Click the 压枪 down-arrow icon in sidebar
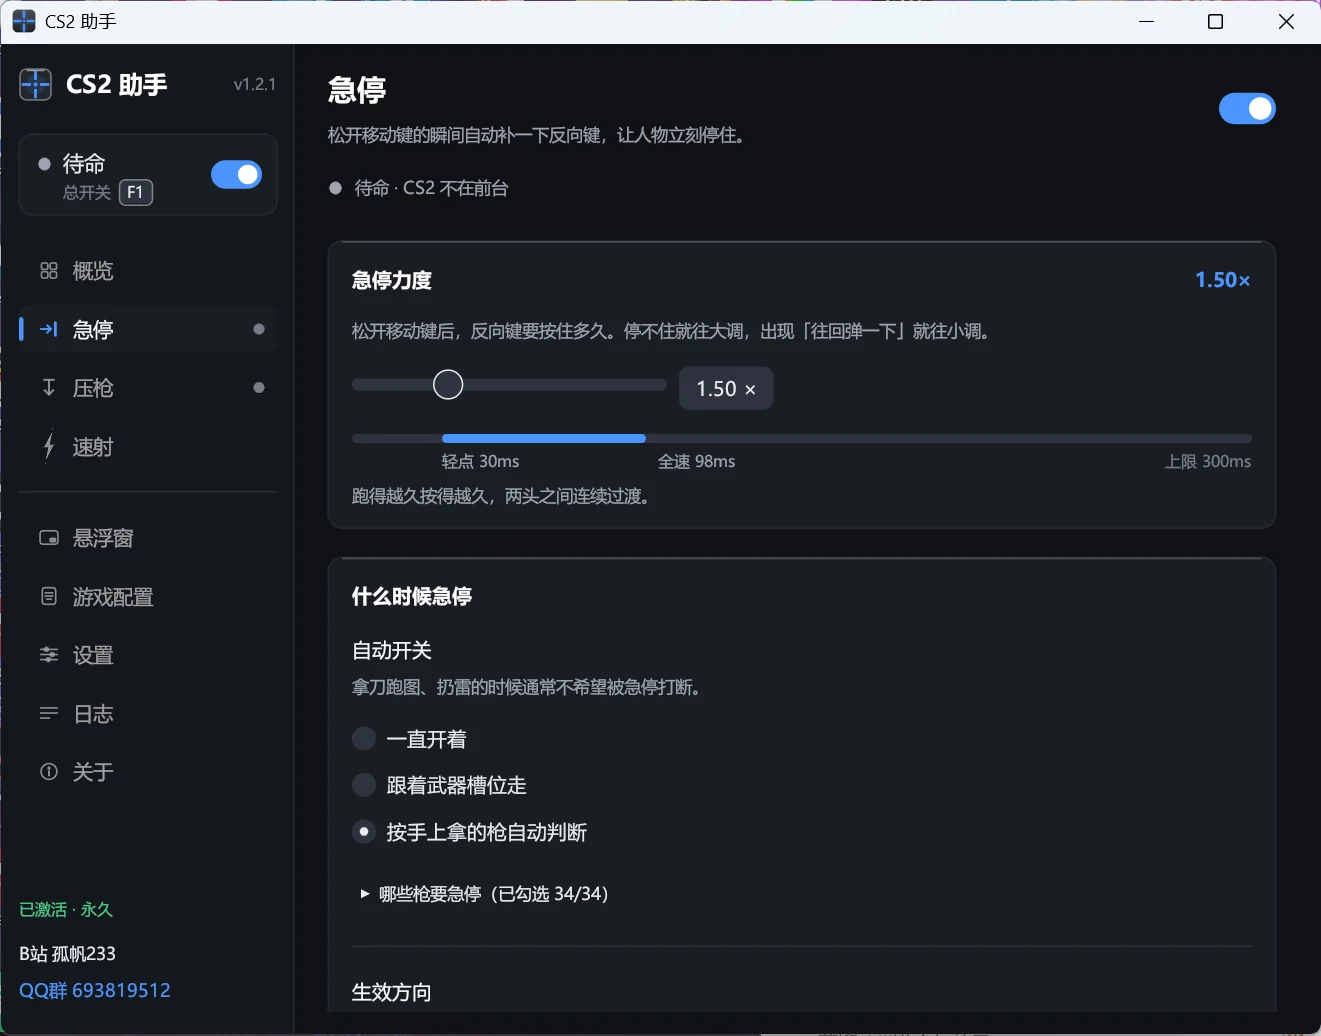This screenshot has height=1036, width=1321. click(48, 387)
